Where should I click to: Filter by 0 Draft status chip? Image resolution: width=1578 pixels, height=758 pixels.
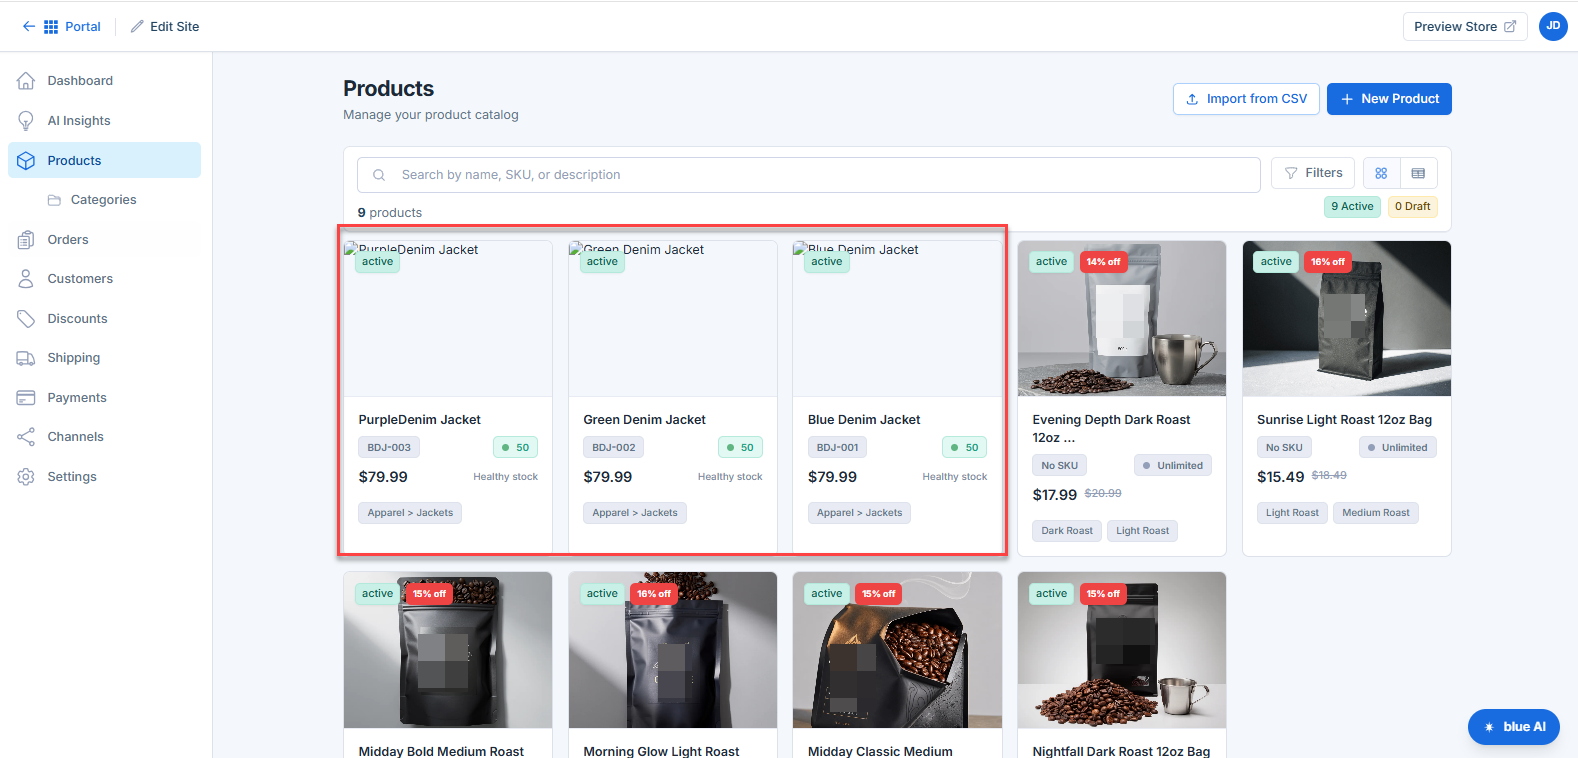point(1412,206)
